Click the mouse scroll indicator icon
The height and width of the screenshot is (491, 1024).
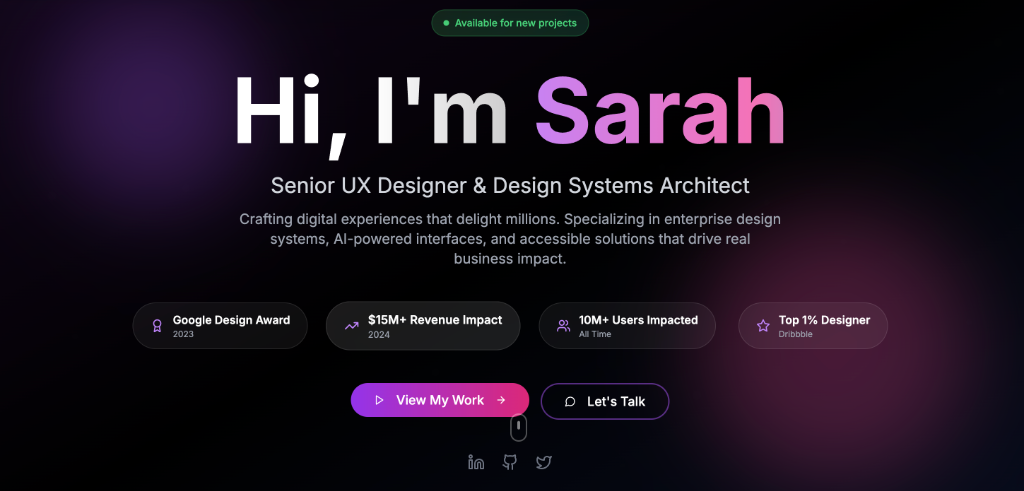tap(519, 427)
